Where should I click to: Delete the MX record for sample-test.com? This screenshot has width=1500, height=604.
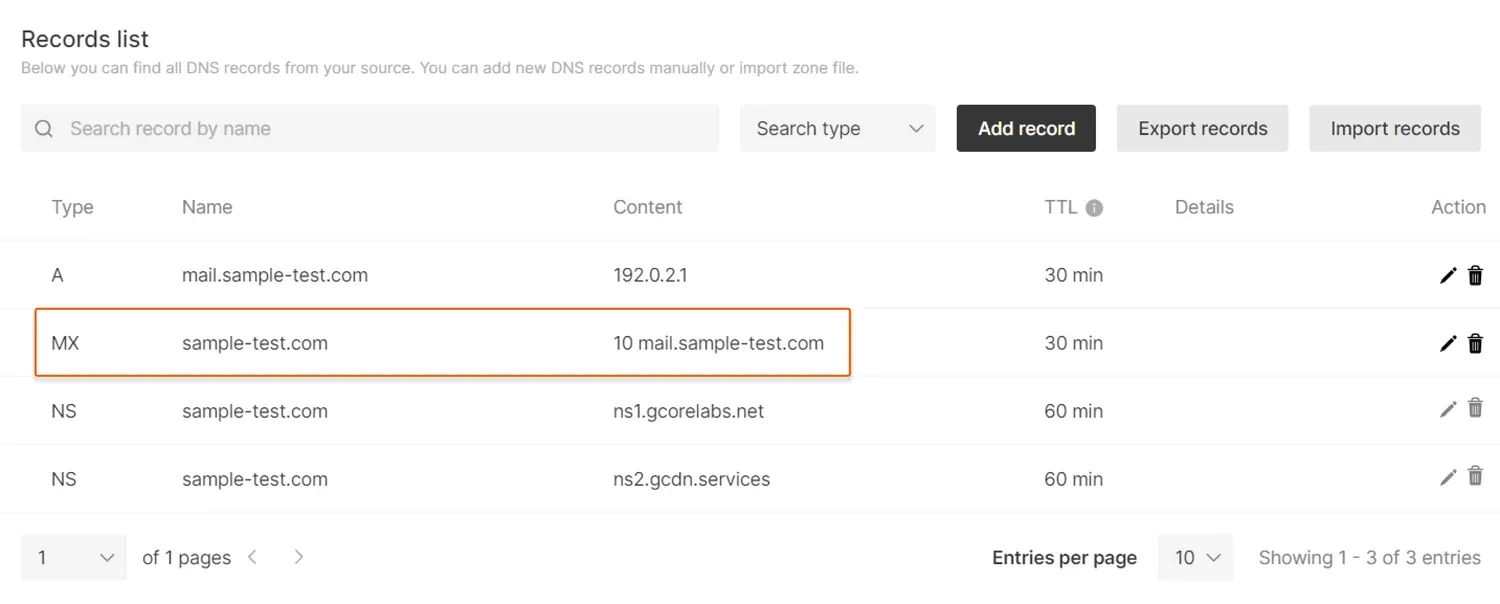[1475, 343]
